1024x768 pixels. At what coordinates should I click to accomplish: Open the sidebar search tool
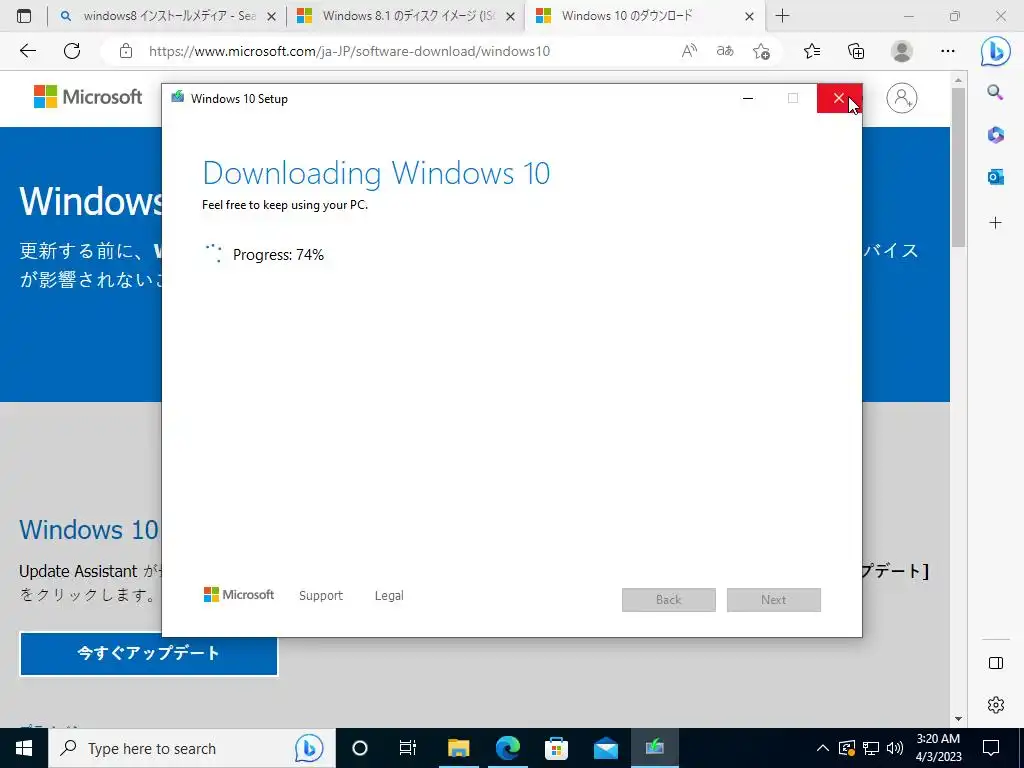pyautogui.click(x=995, y=92)
